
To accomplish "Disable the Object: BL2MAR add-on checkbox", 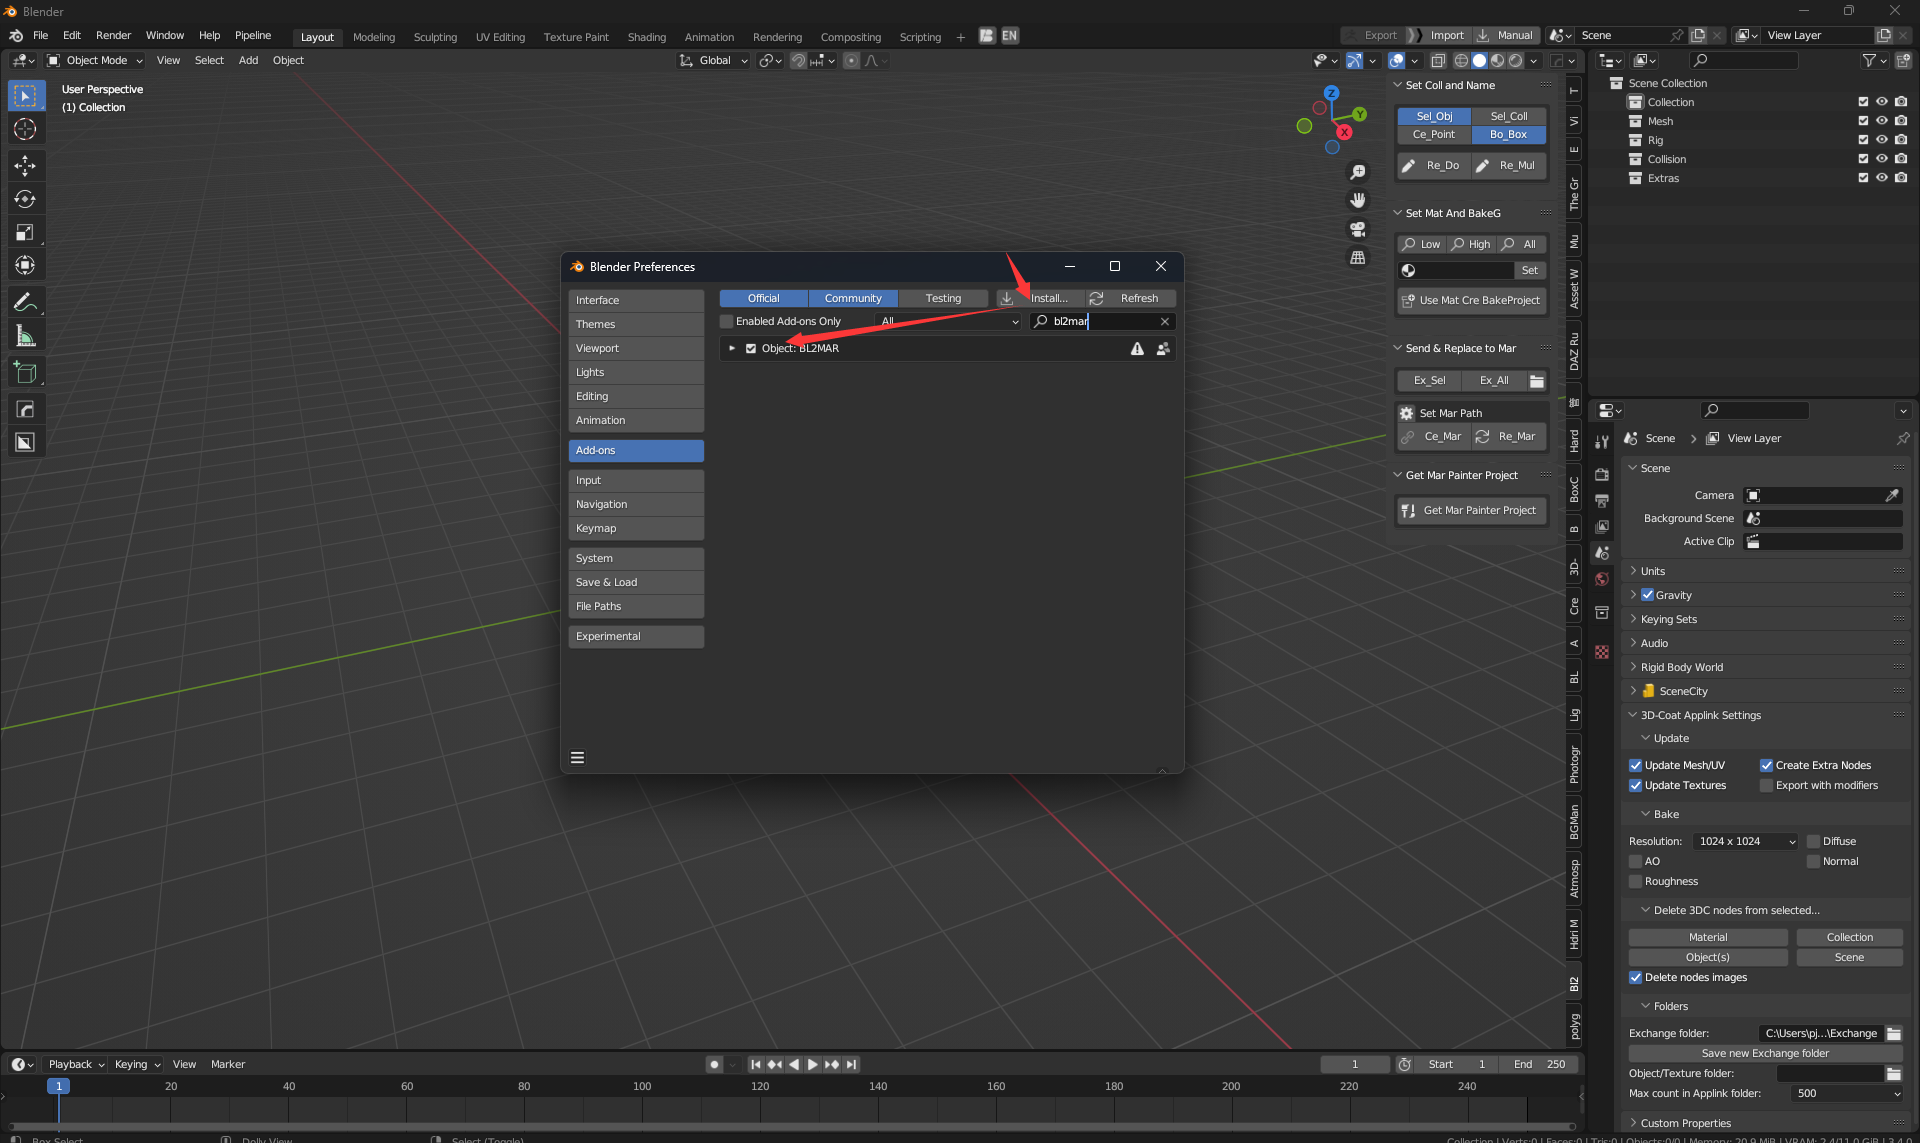I will [x=751, y=349].
